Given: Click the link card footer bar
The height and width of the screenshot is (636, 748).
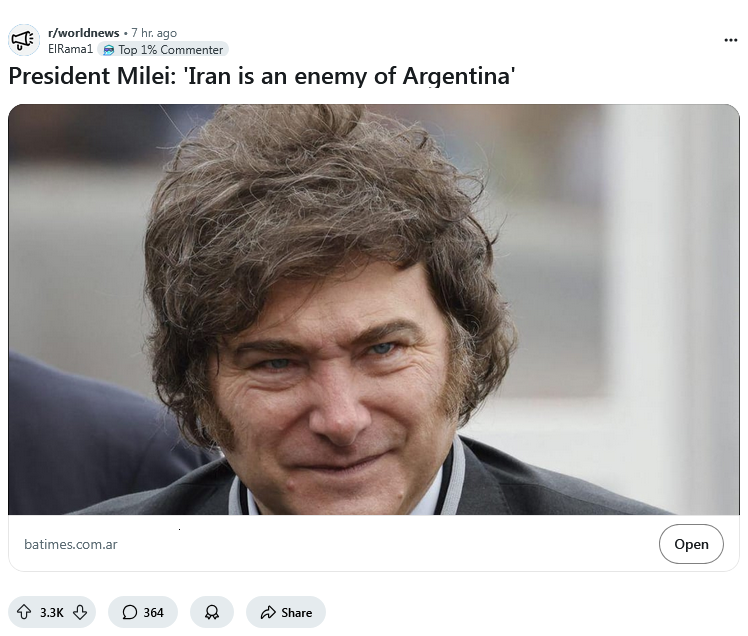Looking at the screenshot, I should click(374, 543).
